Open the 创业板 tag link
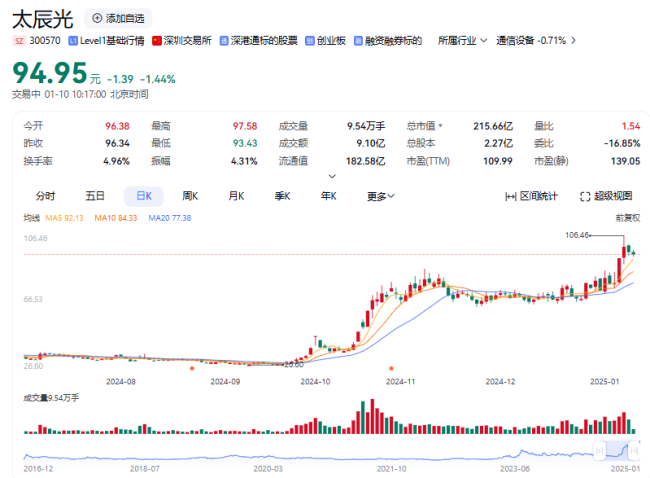The height and width of the screenshot is (478, 650). pyautogui.click(x=331, y=41)
